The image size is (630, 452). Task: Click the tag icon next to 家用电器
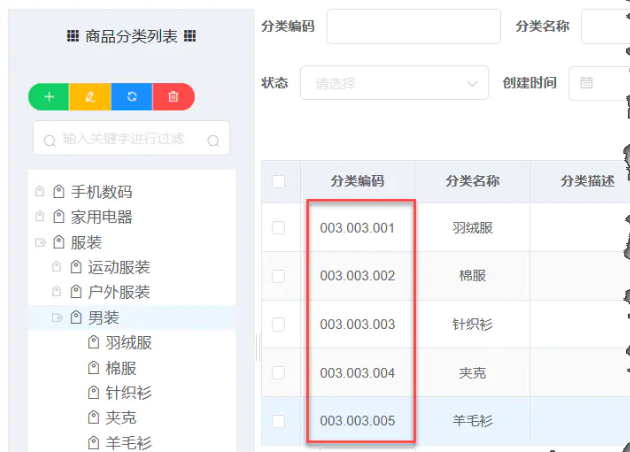[59, 217]
